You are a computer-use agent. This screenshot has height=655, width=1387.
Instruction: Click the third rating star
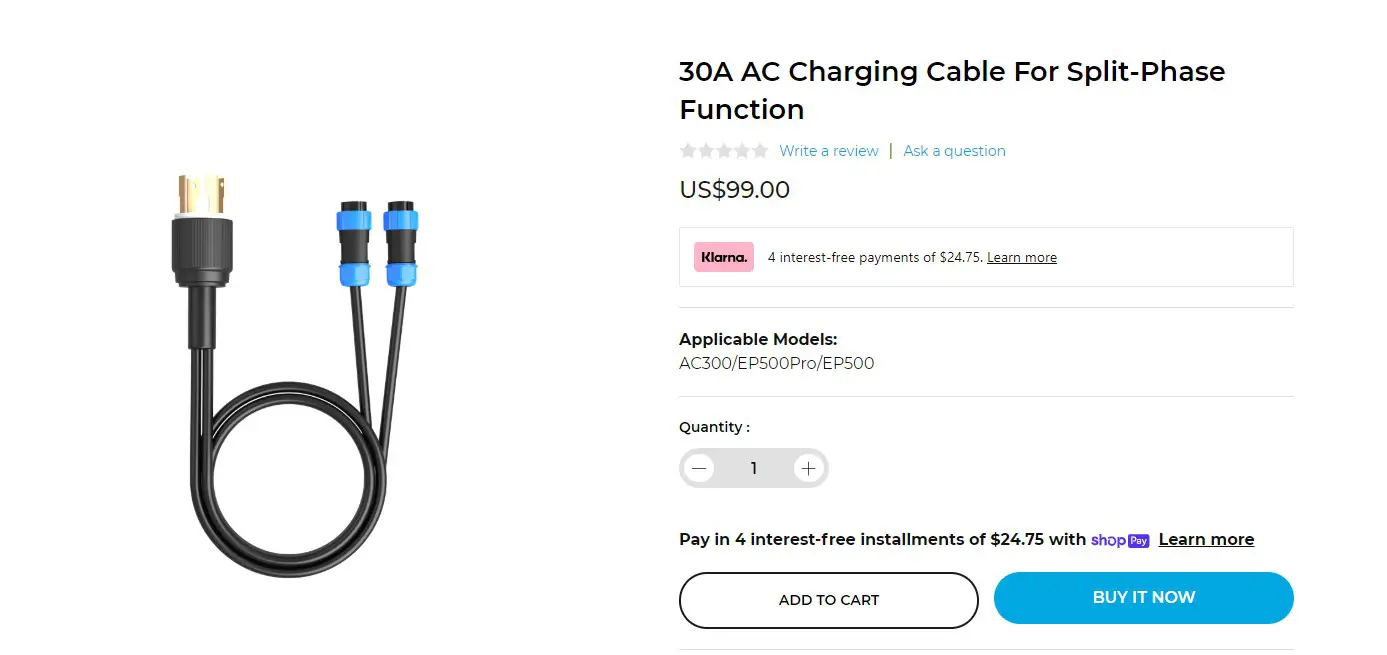tap(724, 151)
